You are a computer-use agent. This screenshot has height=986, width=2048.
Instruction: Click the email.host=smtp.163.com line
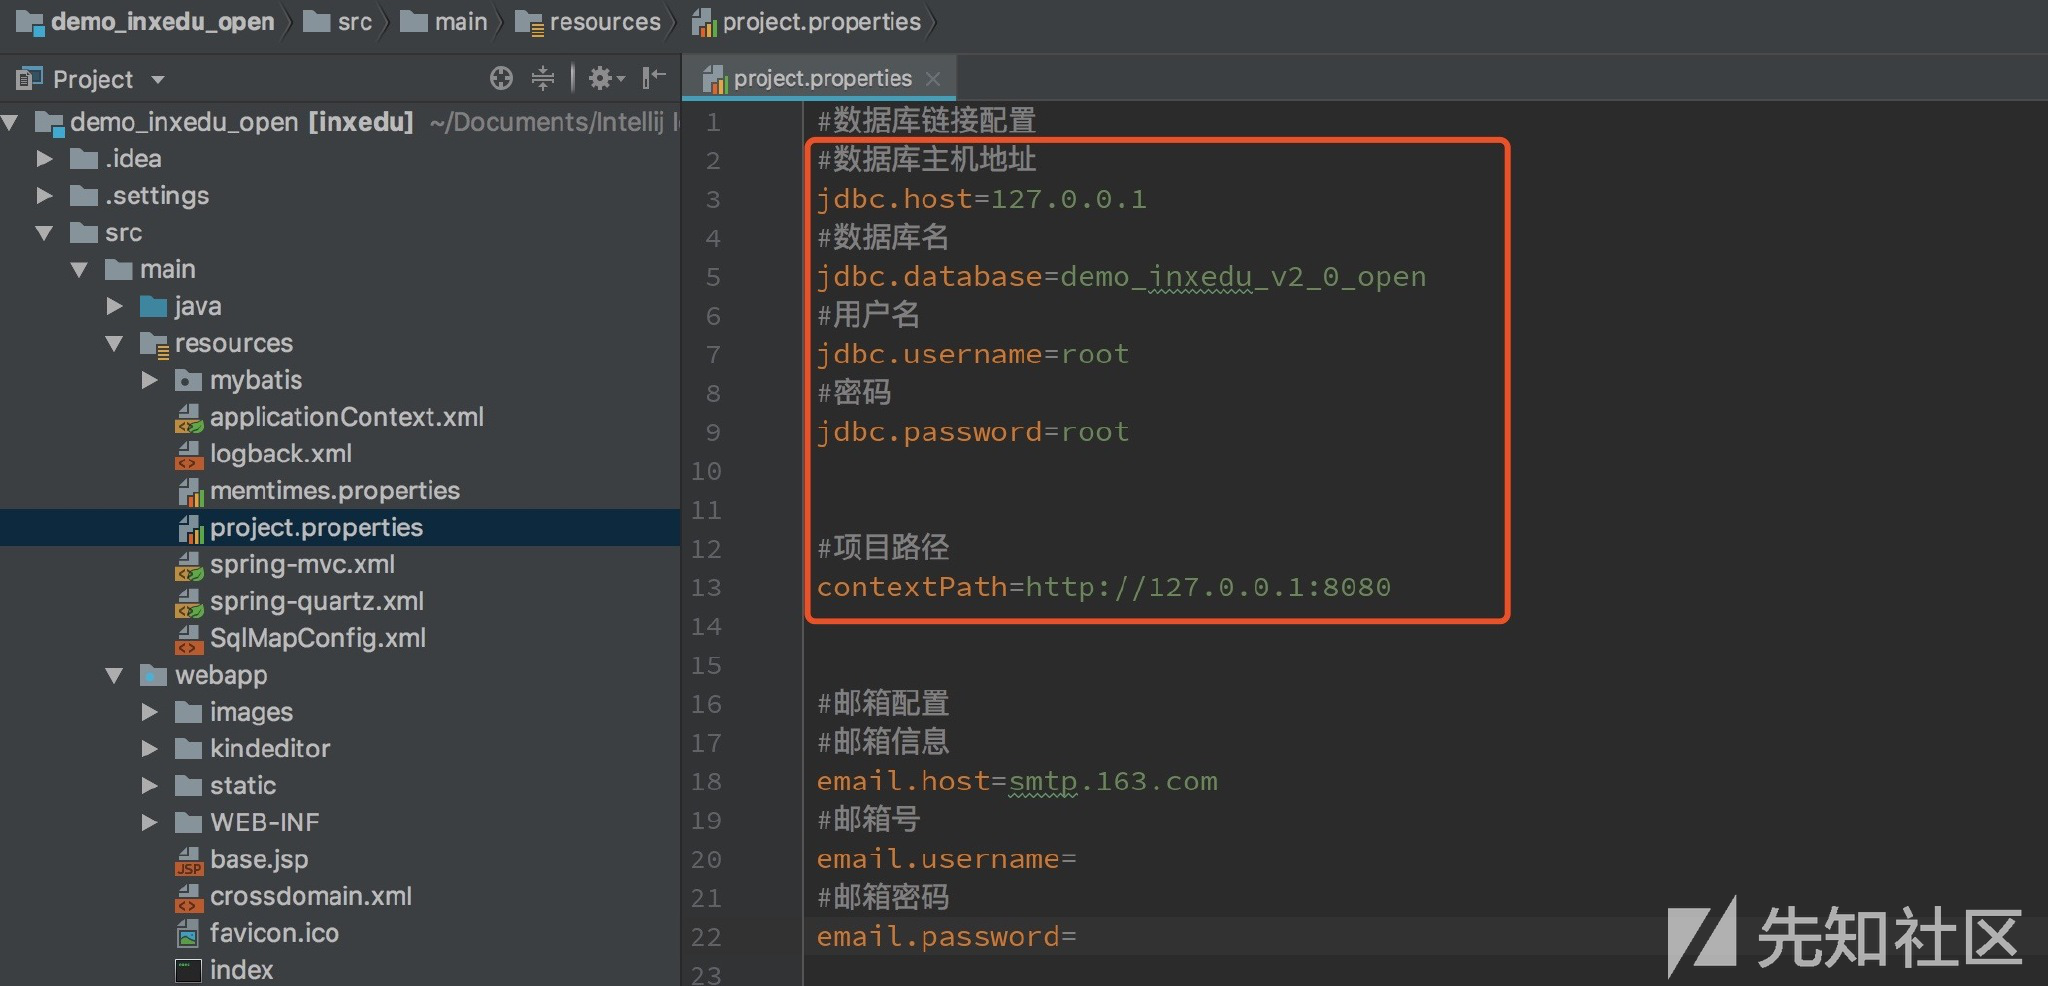(1017, 781)
